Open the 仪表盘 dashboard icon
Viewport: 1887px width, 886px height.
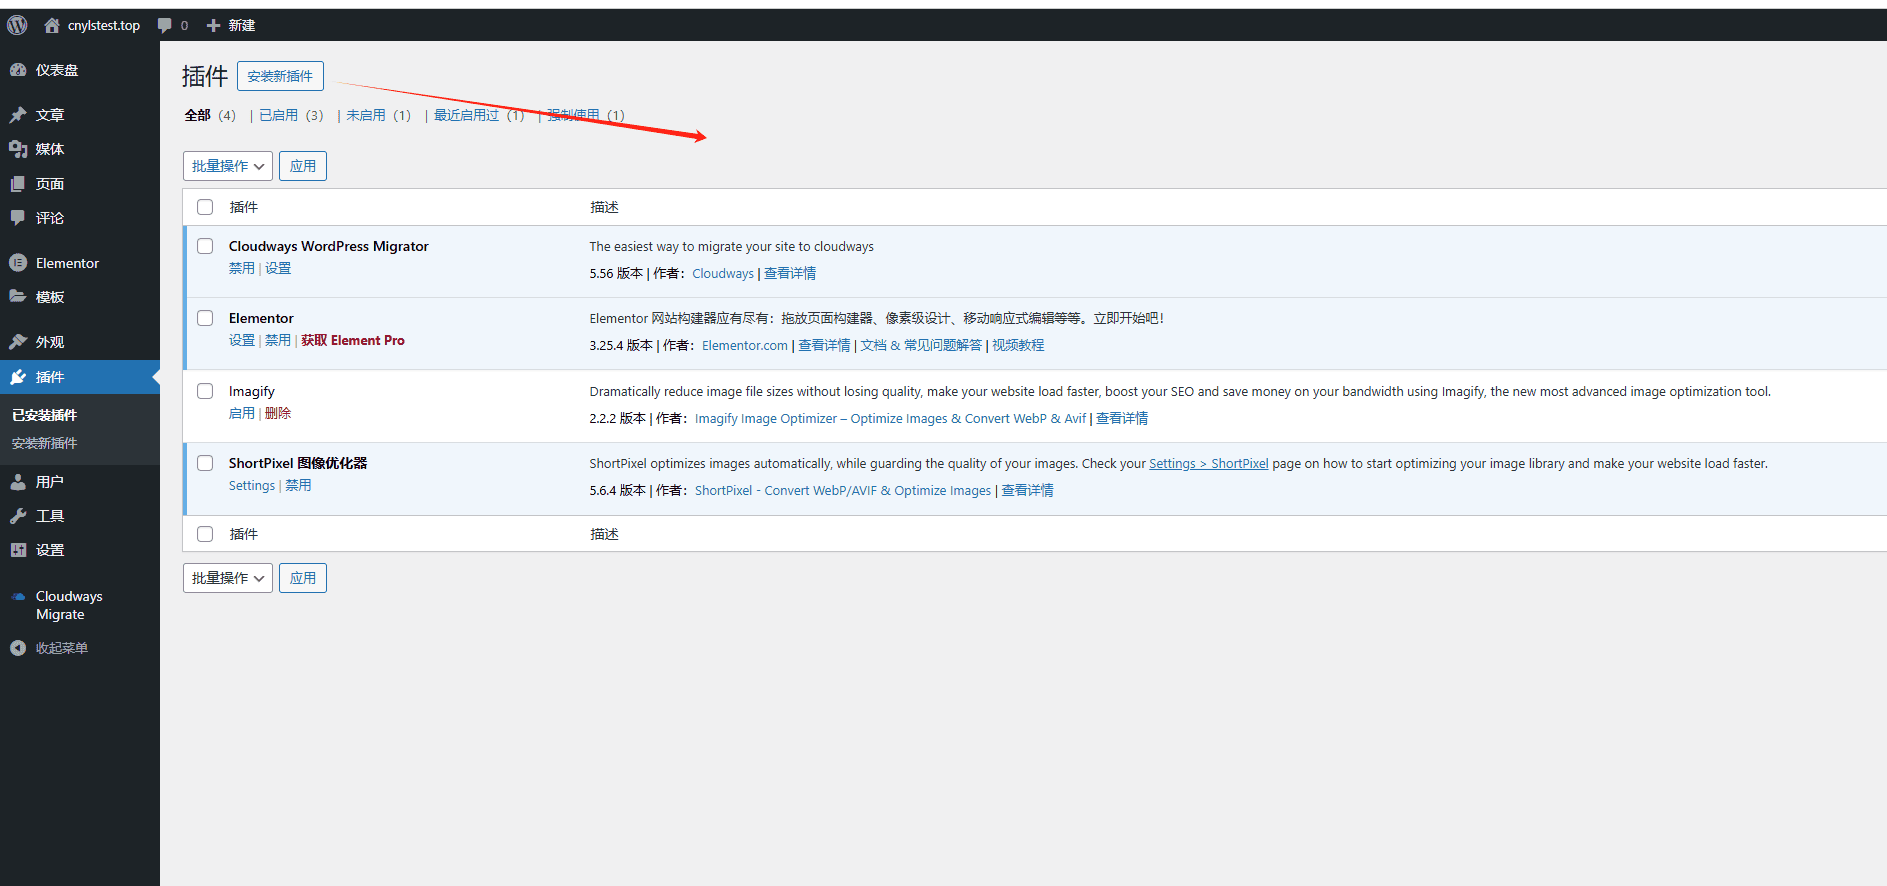point(18,70)
